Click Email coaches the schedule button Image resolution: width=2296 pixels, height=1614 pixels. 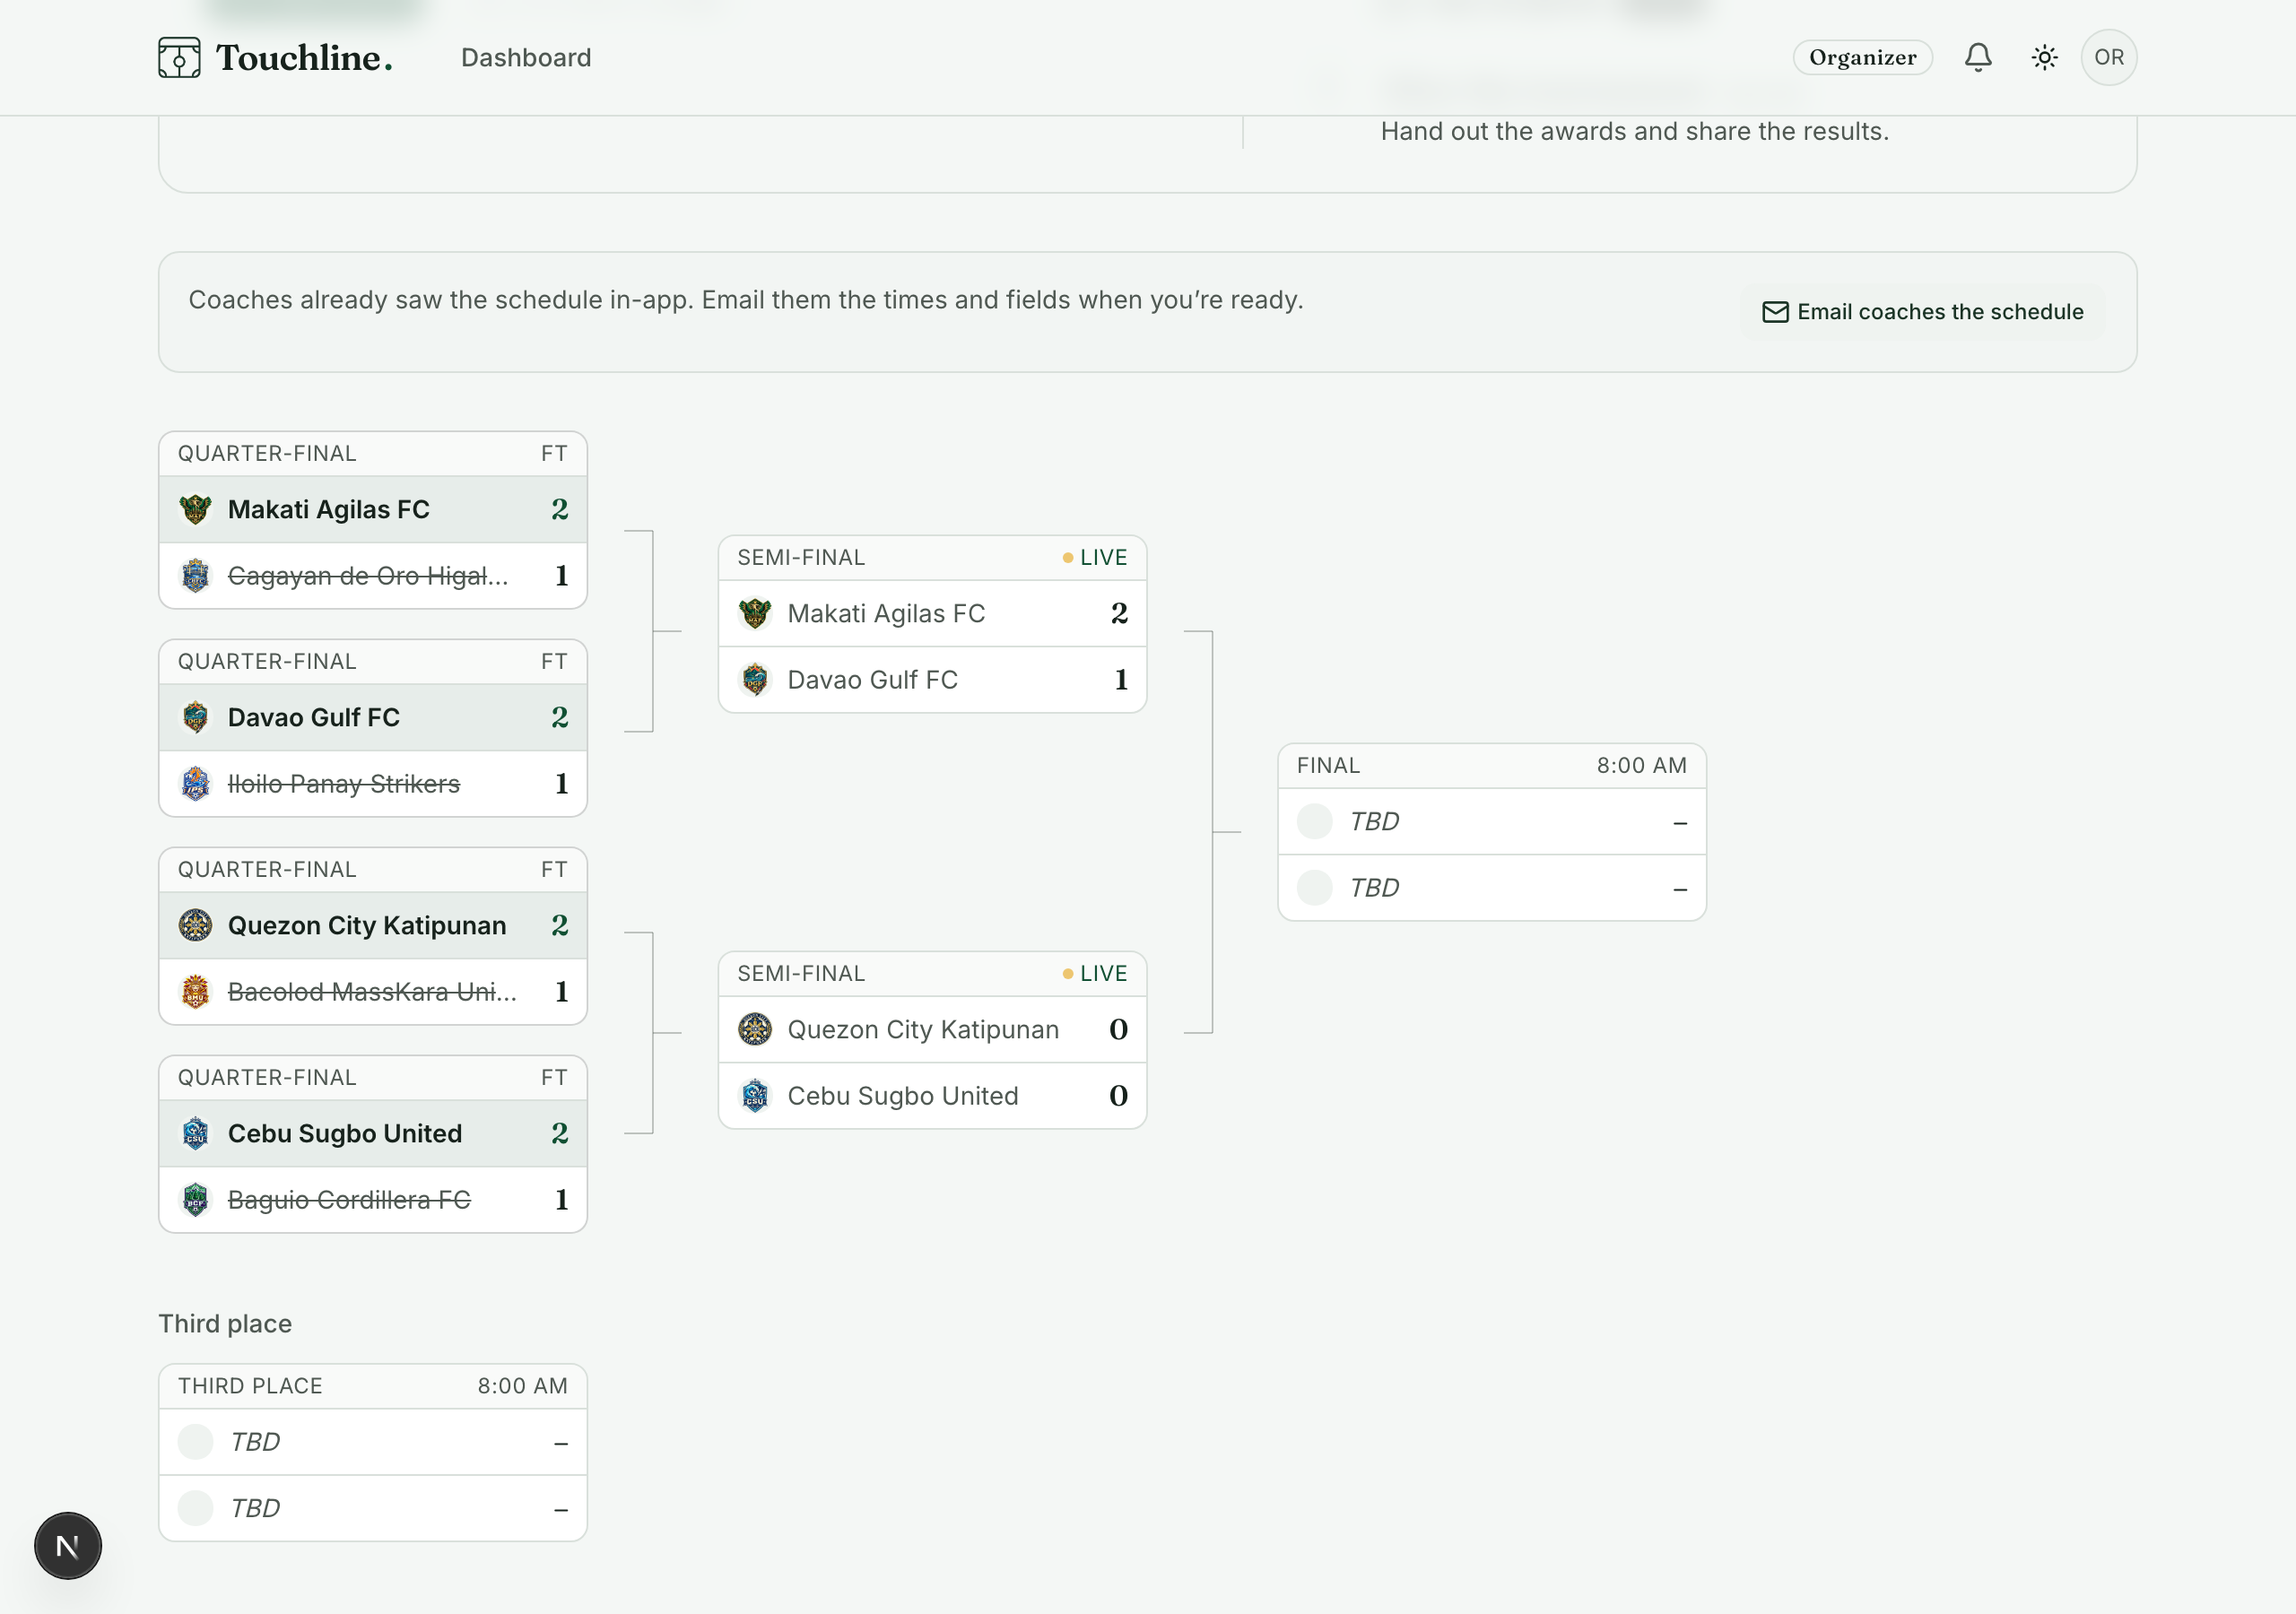pos(1922,312)
